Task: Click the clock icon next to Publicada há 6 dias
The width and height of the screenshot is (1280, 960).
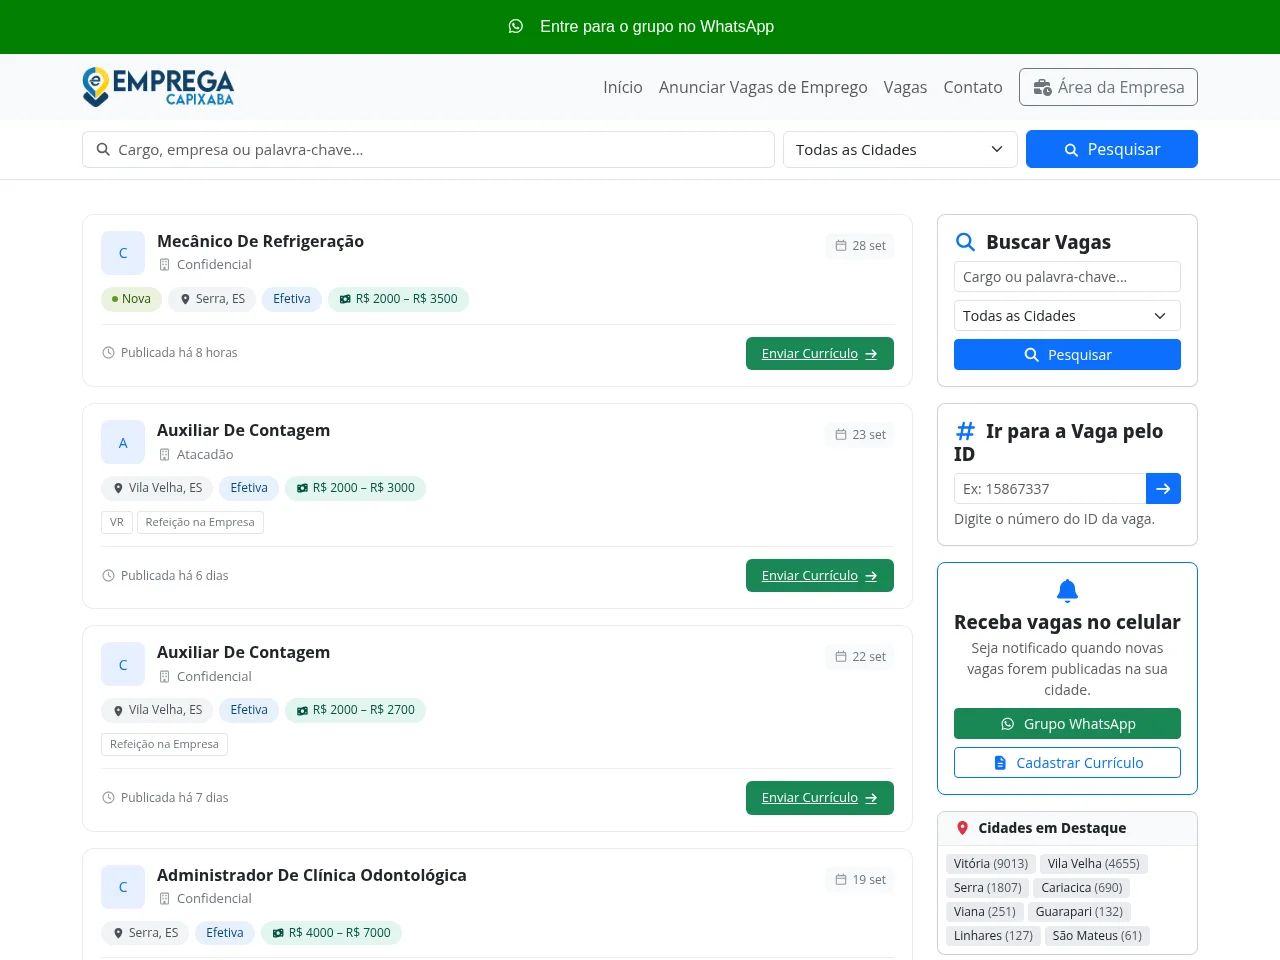Action: click(x=109, y=575)
